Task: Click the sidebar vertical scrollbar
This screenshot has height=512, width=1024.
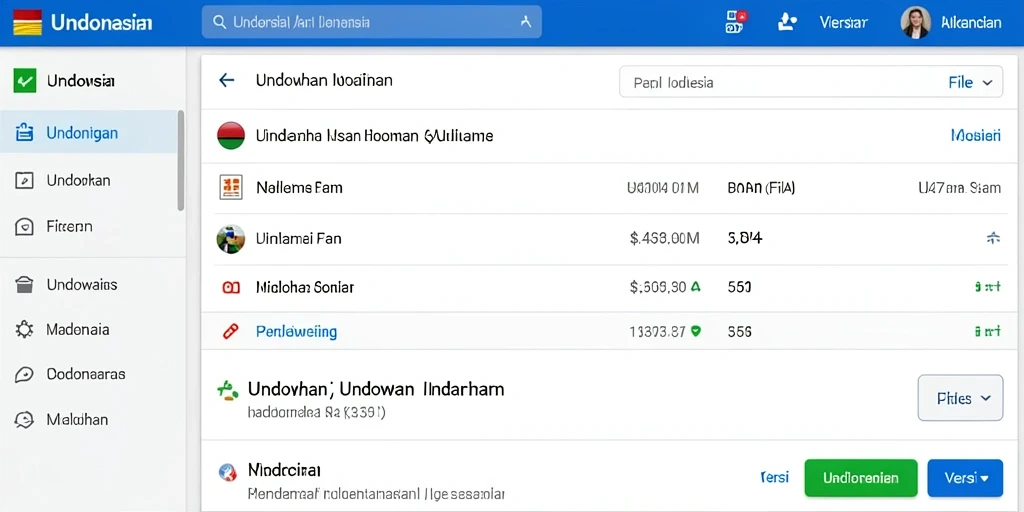Action: point(181,160)
